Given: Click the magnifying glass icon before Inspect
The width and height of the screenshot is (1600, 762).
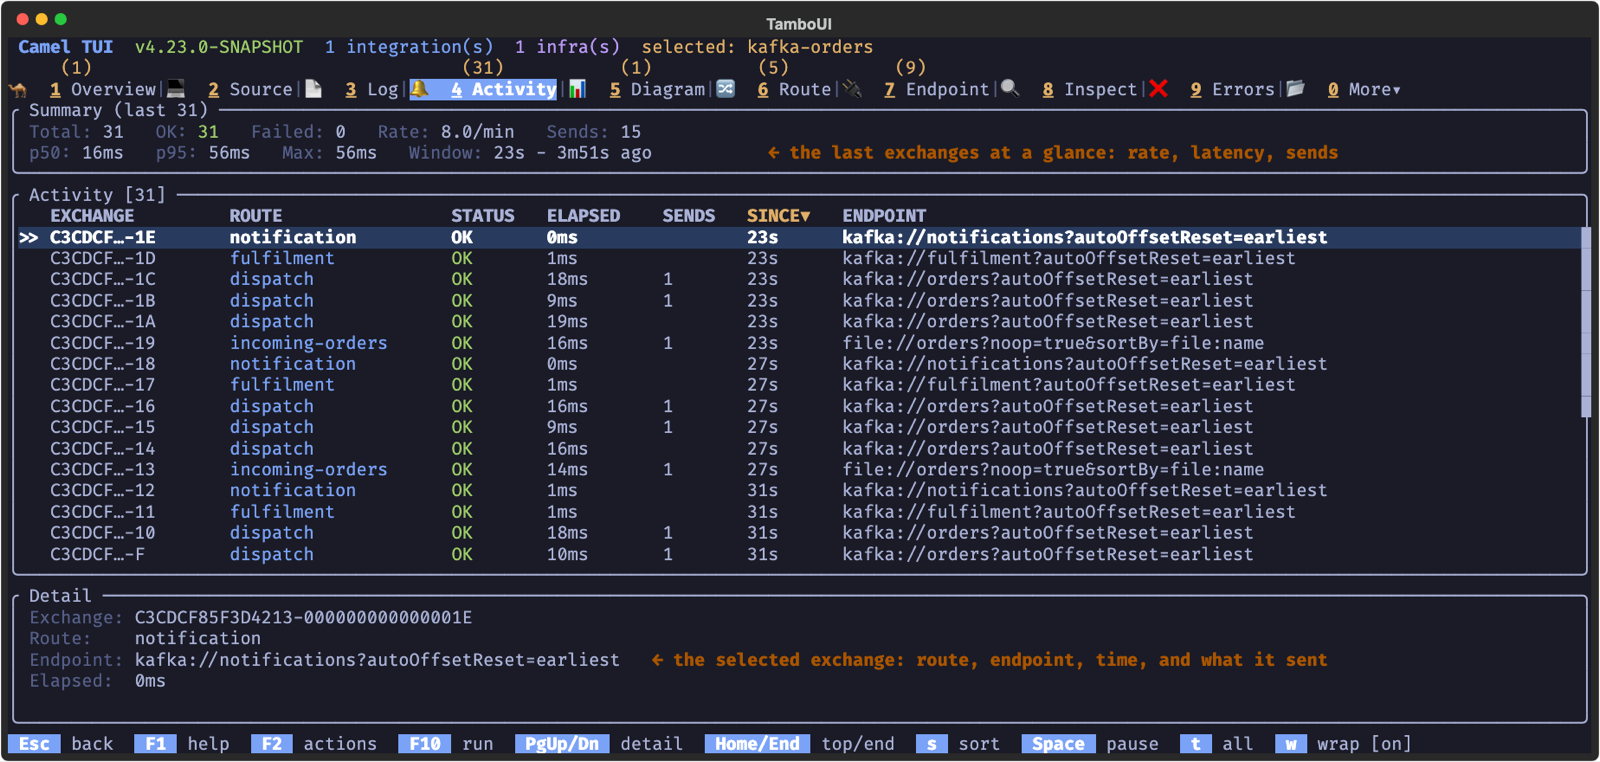Looking at the screenshot, I should click(1011, 89).
